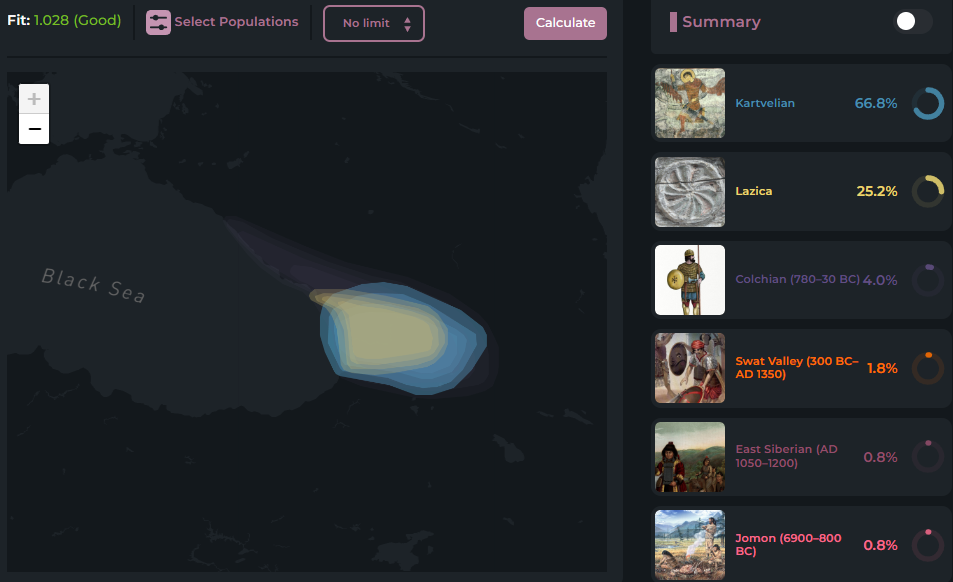This screenshot has height=582, width=953.
Task: Click the Jomon percentage ring icon
Action: 928,545
